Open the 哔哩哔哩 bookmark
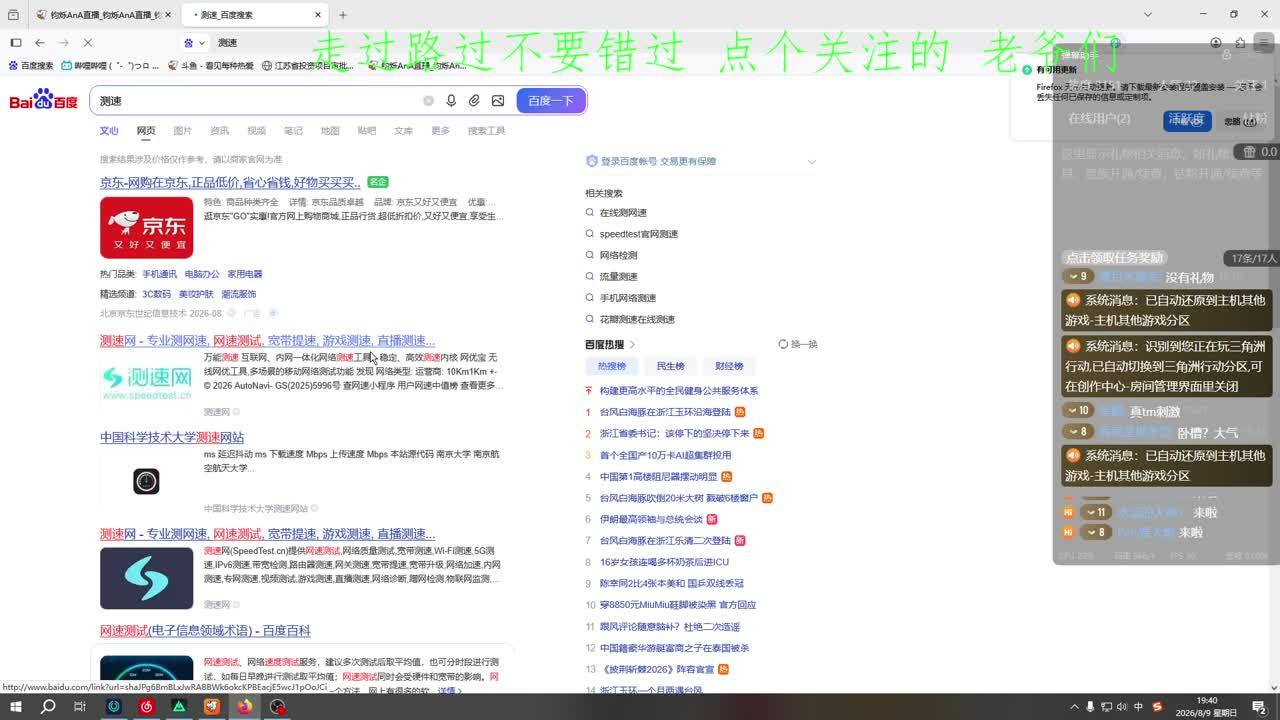 click(x=111, y=66)
